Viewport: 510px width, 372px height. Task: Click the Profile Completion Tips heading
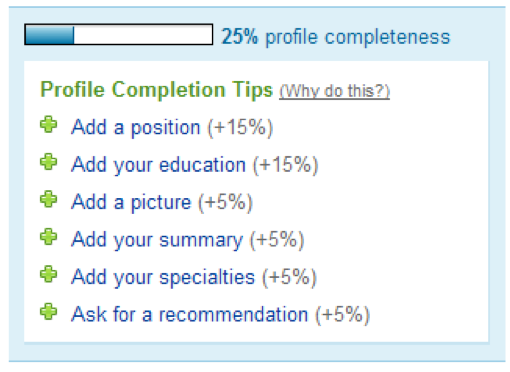[156, 89]
